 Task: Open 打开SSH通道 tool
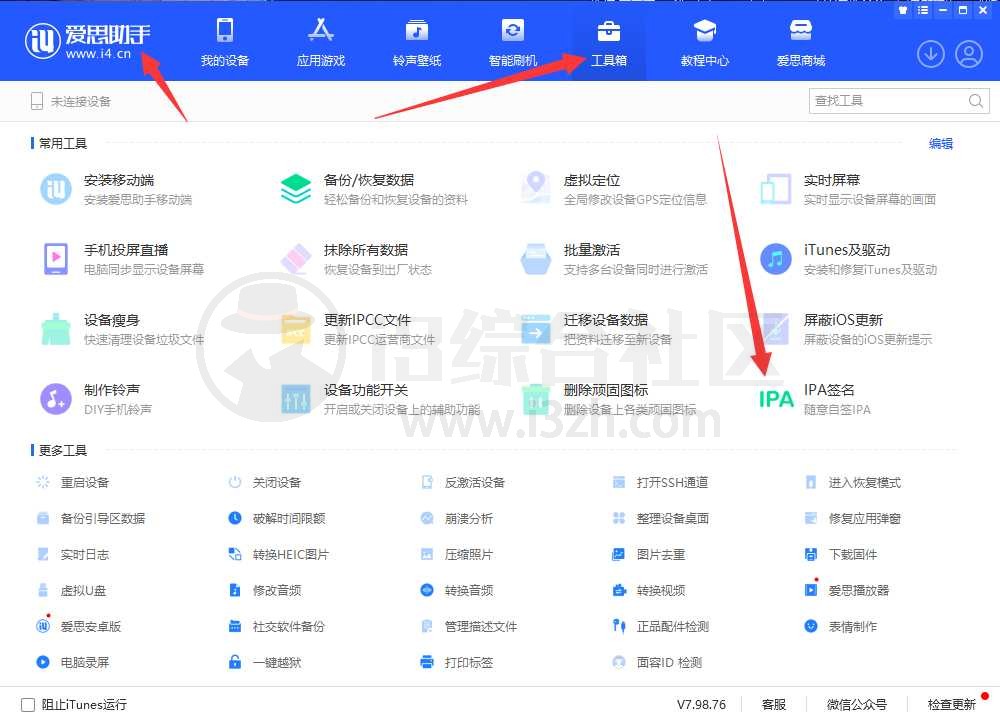[x=660, y=483]
